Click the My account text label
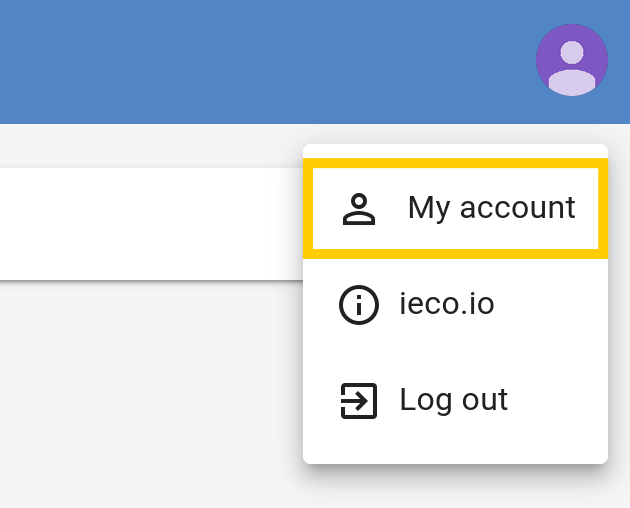This screenshot has height=508, width=630. point(491,208)
